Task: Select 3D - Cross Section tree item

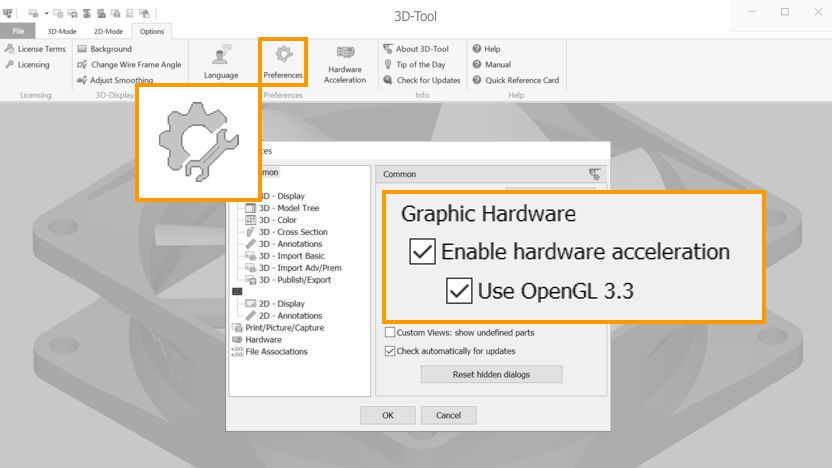Action: [x=292, y=232]
